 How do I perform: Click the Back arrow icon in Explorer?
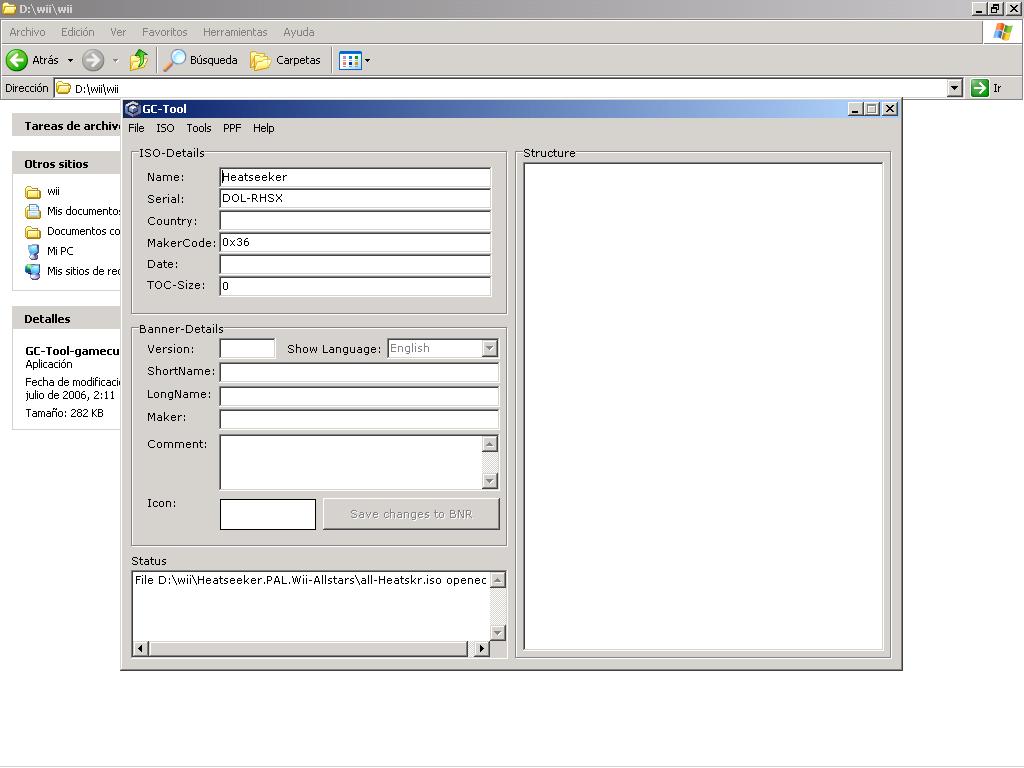tap(17, 60)
